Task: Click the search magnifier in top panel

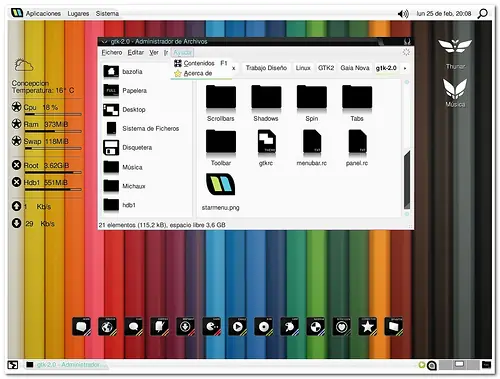Action: [x=483, y=14]
